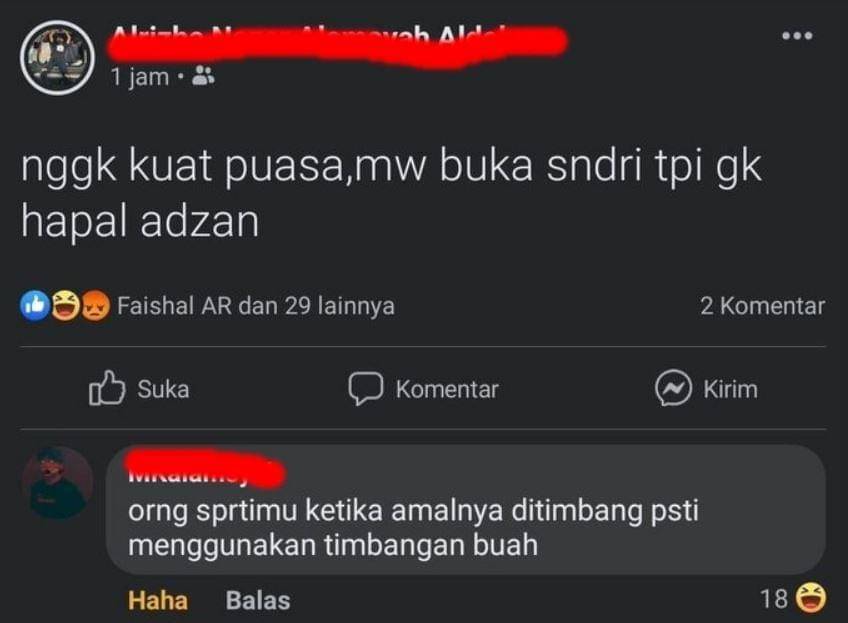Open the three-dot post options menu
848x623 pixels.
click(797, 36)
